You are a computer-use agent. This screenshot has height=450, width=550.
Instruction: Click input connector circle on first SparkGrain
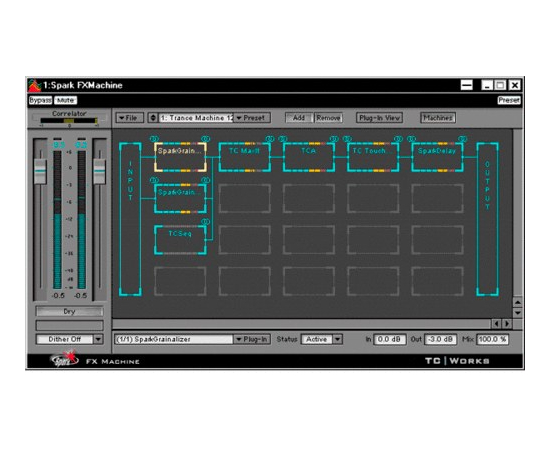pyautogui.click(x=154, y=139)
